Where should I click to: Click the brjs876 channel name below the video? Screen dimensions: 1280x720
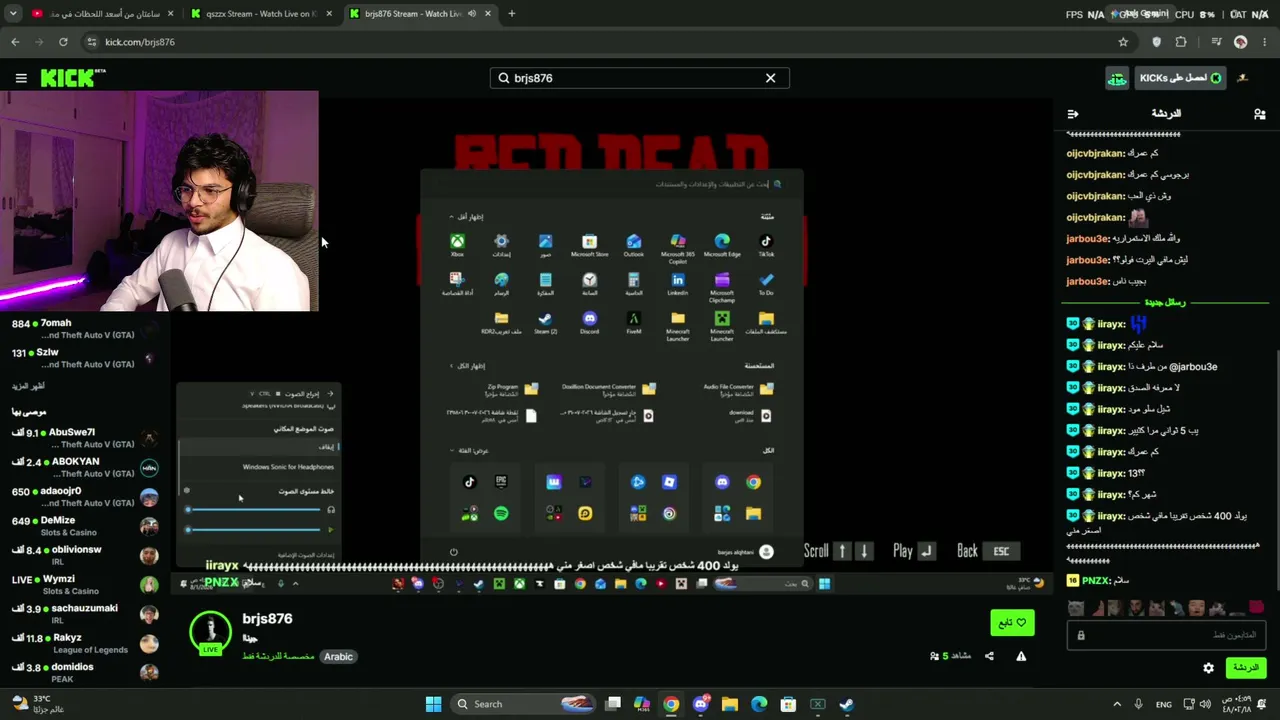pos(267,619)
